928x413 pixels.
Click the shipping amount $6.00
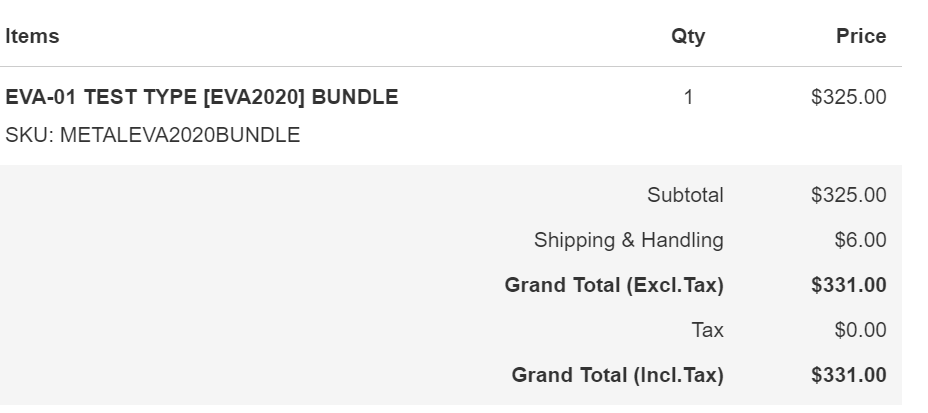pos(861,240)
